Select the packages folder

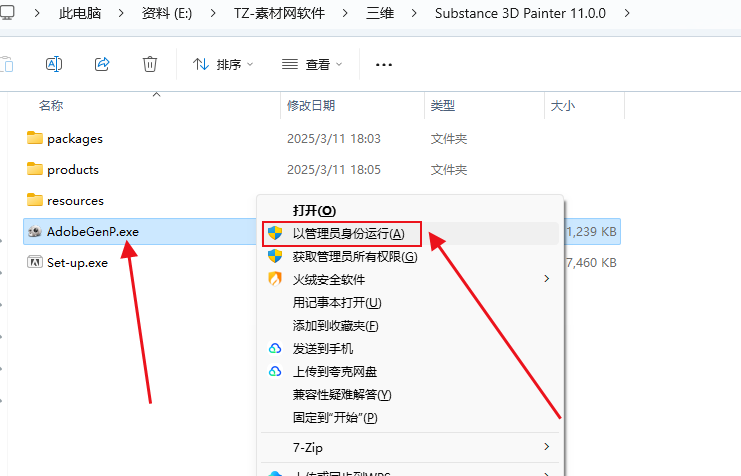point(75,138)
